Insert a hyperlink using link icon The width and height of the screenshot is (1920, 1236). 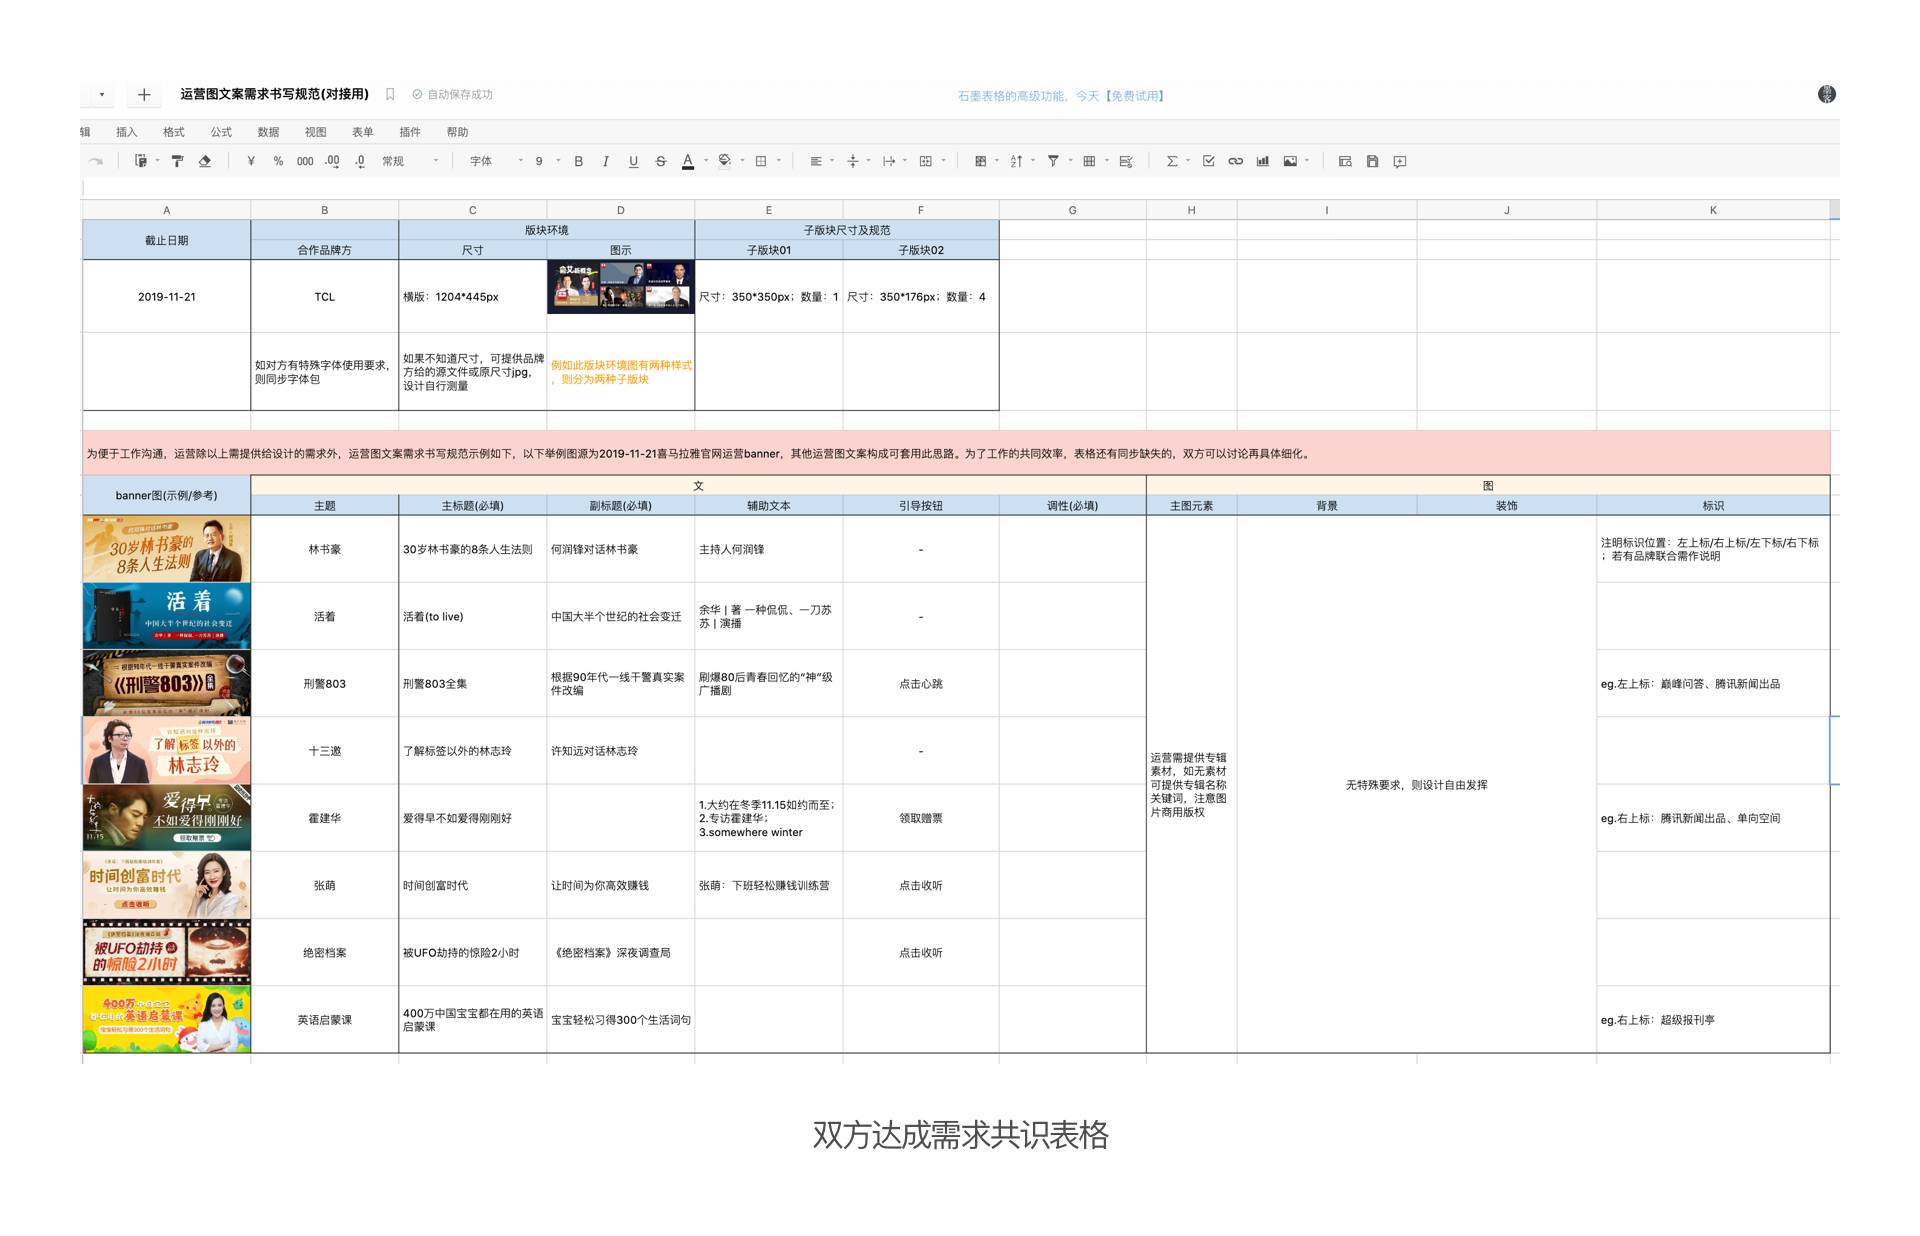[x=1236, y=161]
